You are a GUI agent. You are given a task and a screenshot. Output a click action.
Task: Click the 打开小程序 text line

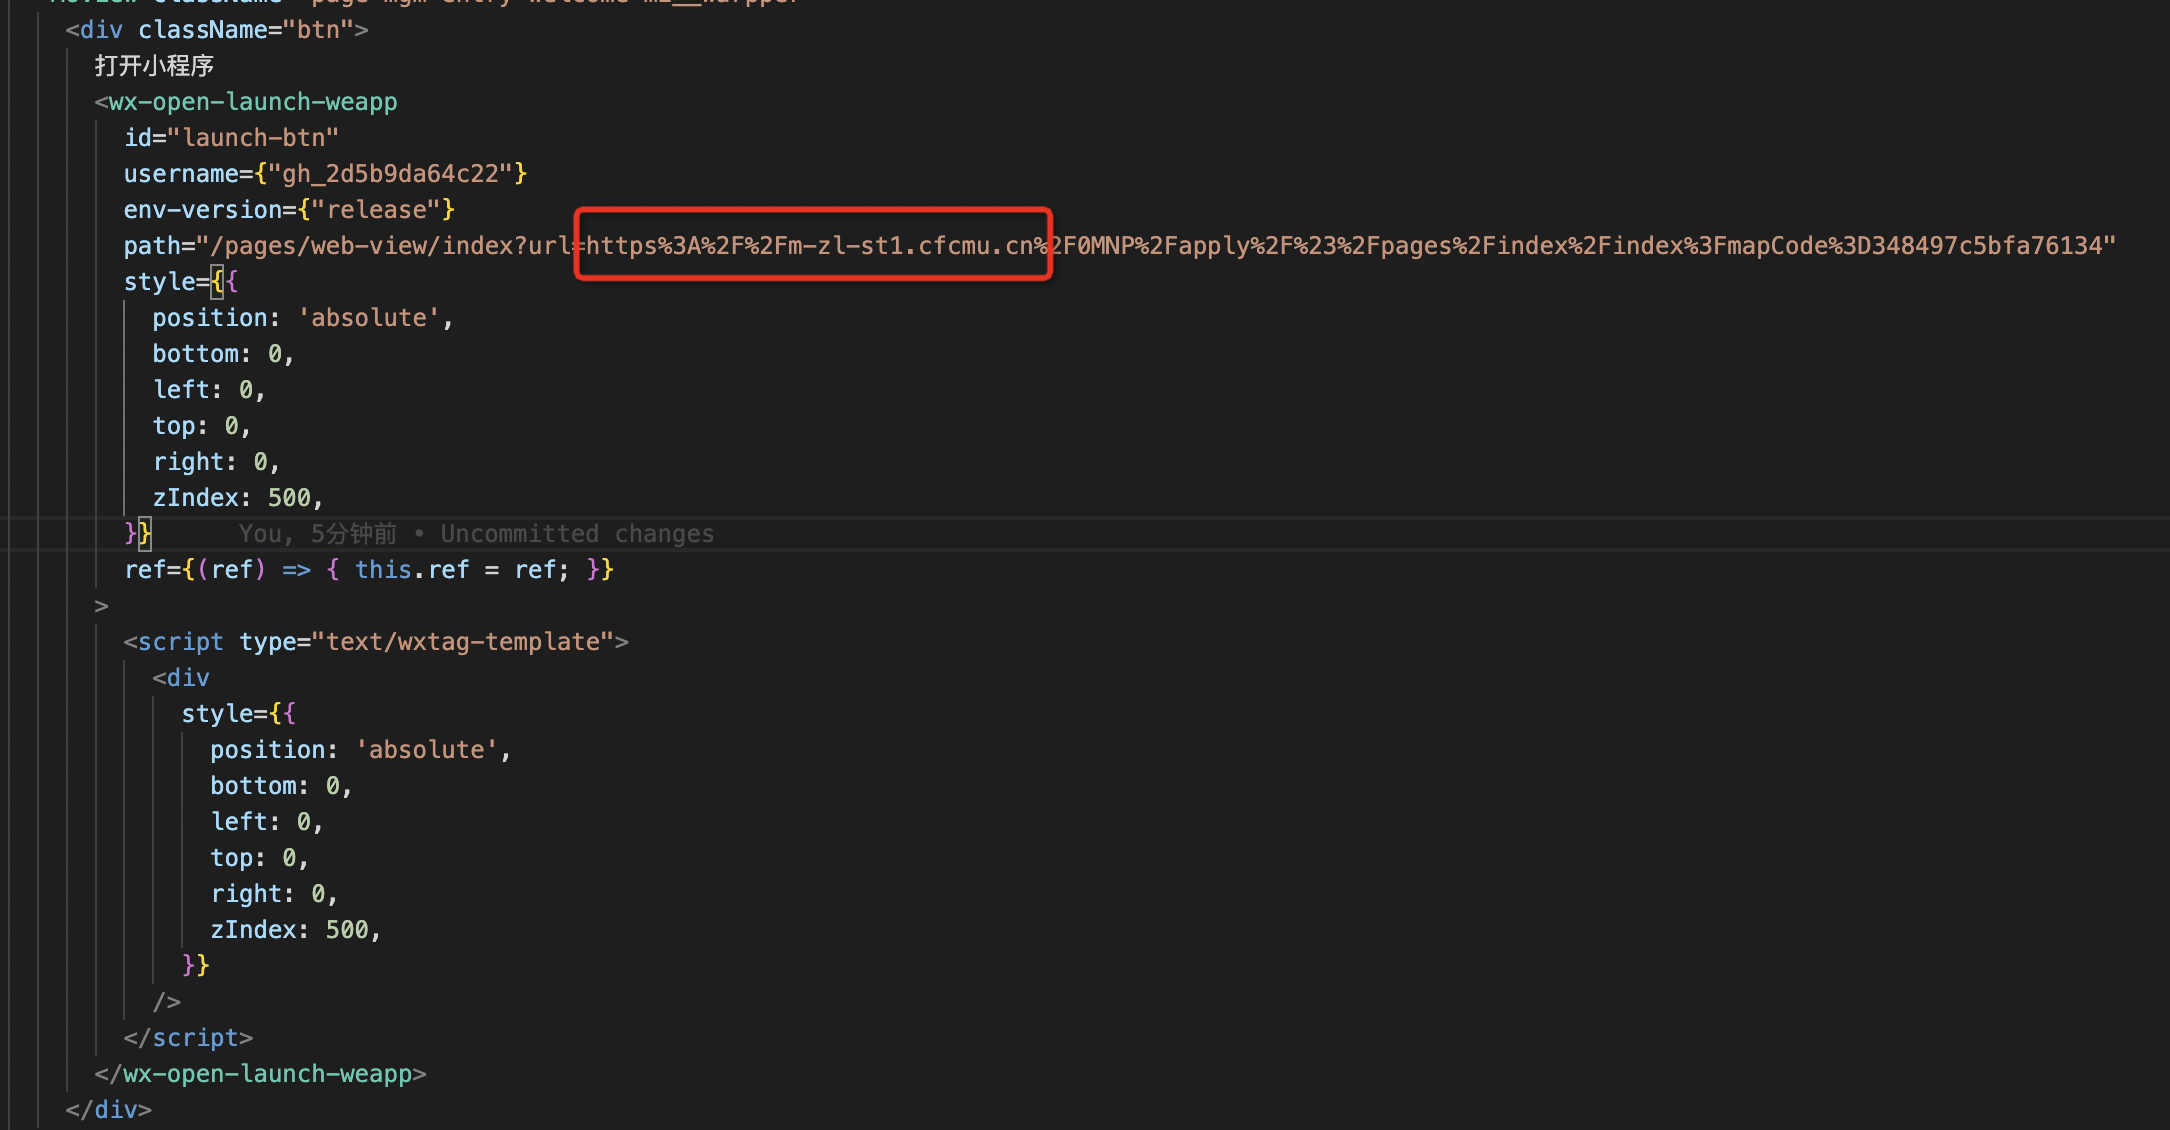[154, 66]
